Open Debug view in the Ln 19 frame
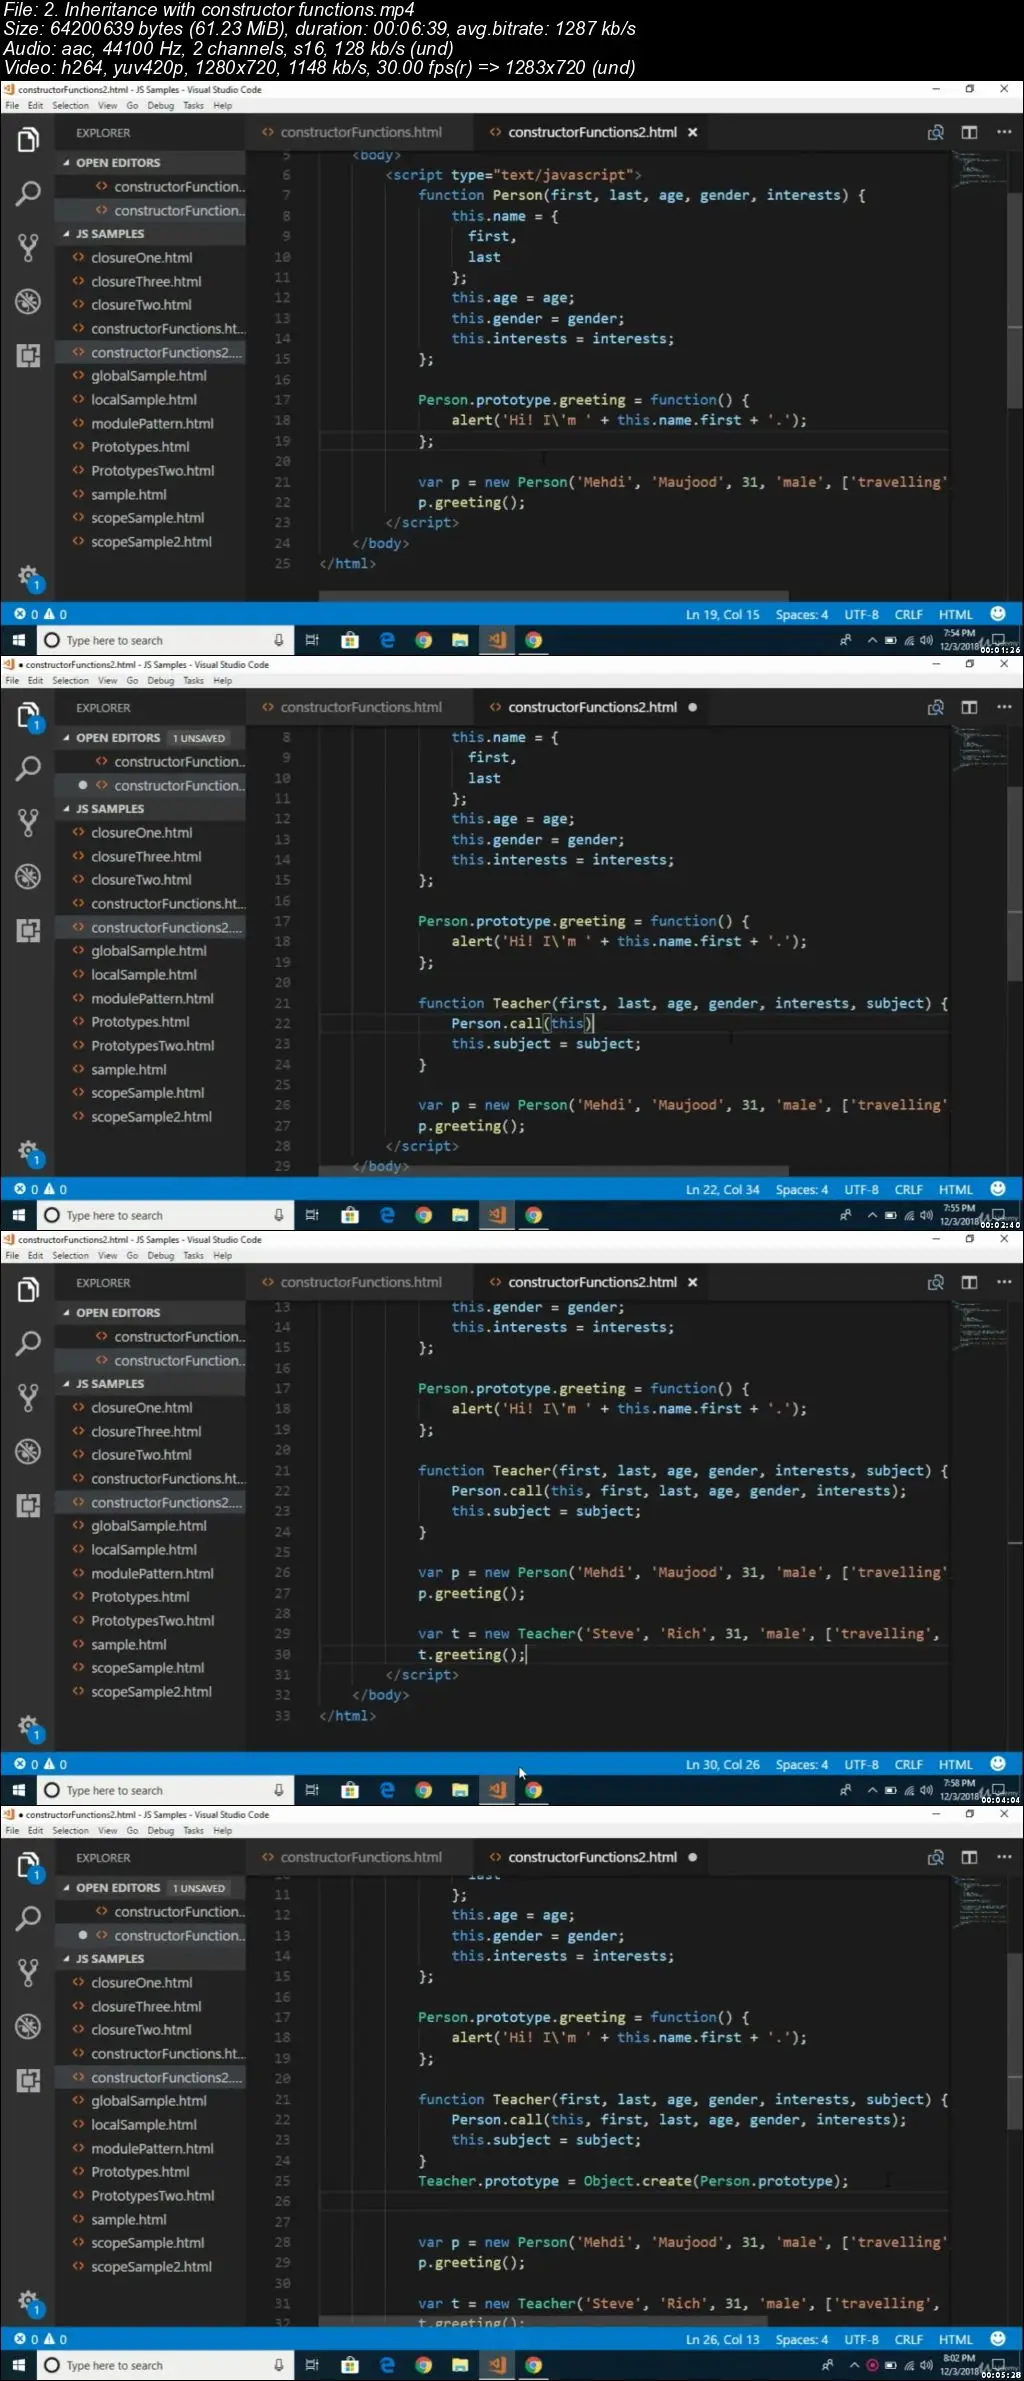 [28, 301]
